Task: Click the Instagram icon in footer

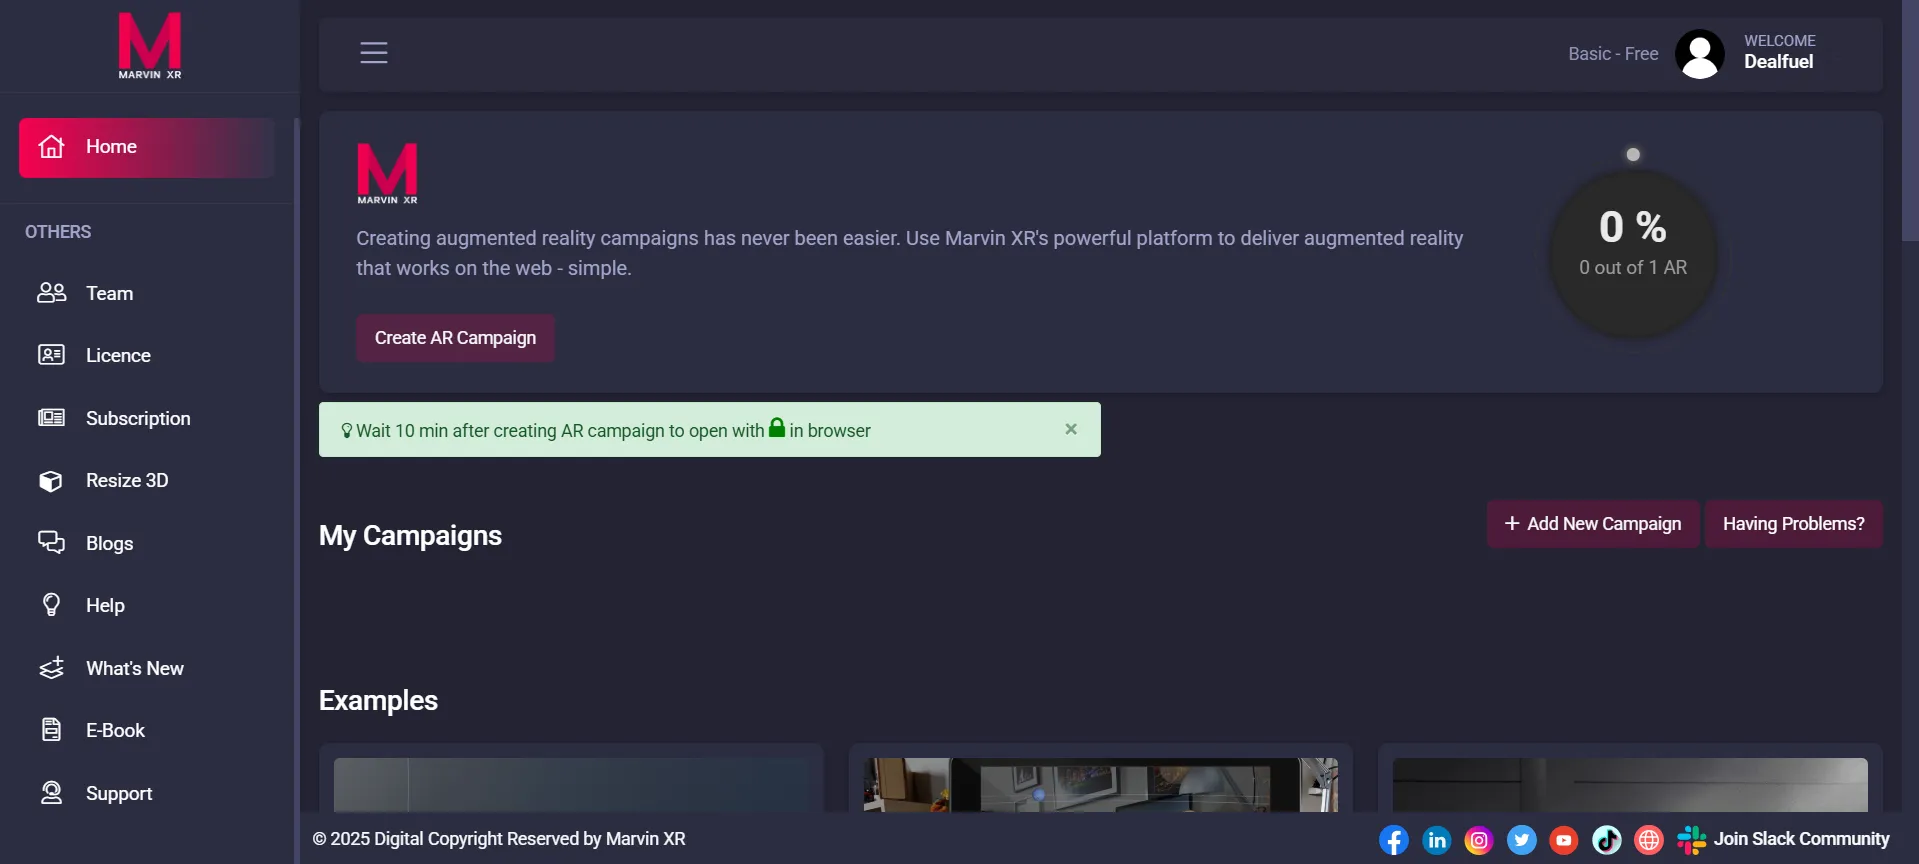Action: (1478, 840)
